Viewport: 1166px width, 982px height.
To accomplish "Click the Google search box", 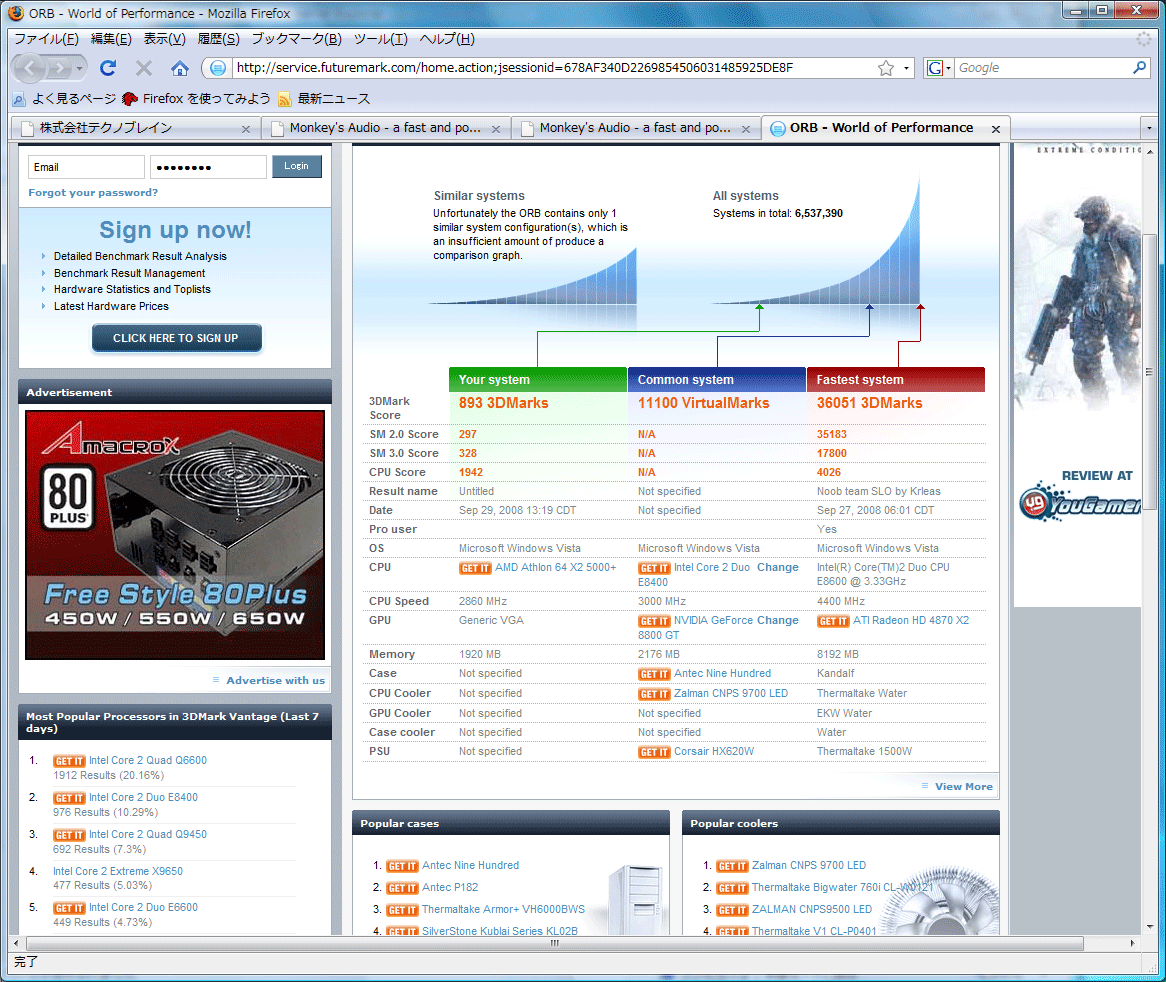I will [1043, 68].
